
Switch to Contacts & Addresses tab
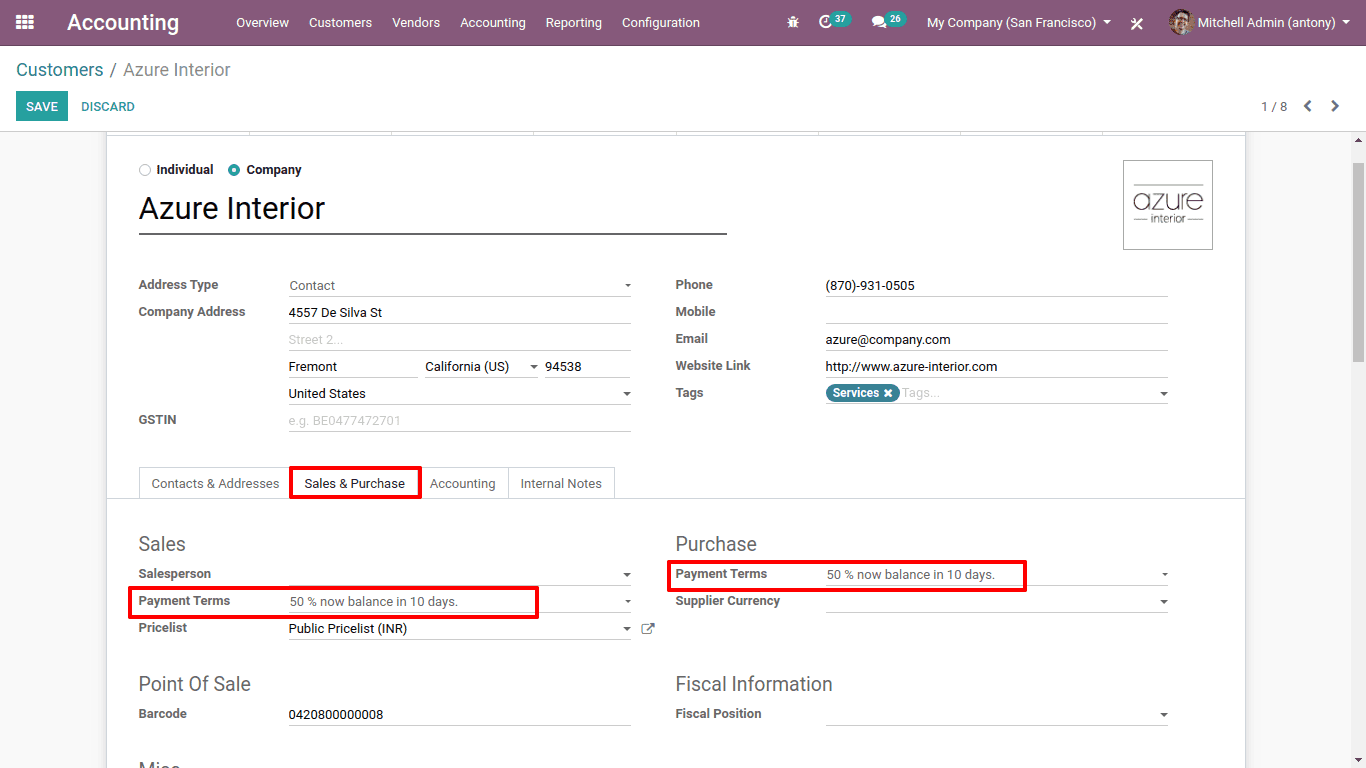pyautogui.click(x=215, y=483)
